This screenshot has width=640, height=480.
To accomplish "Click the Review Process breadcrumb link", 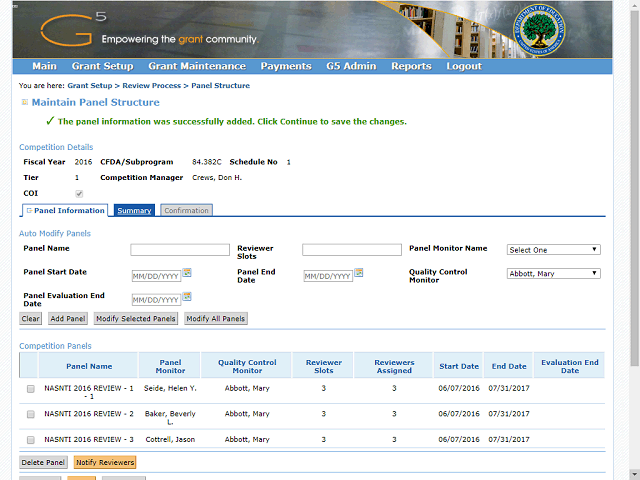I will point(152,86).
